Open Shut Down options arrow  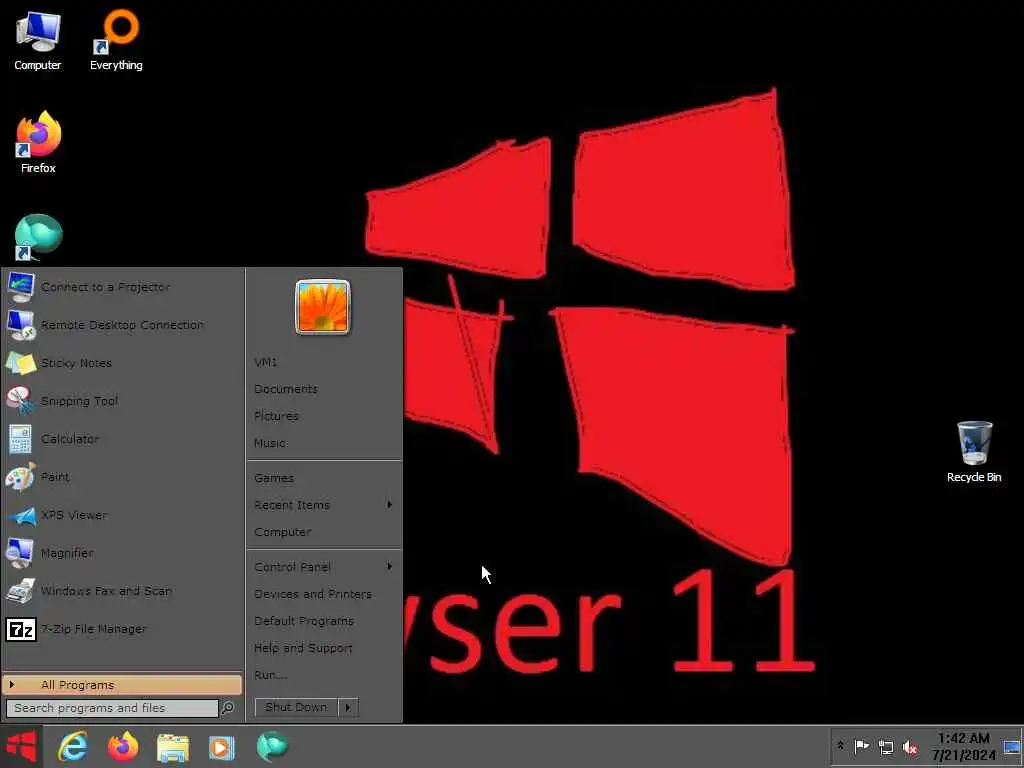347,707
